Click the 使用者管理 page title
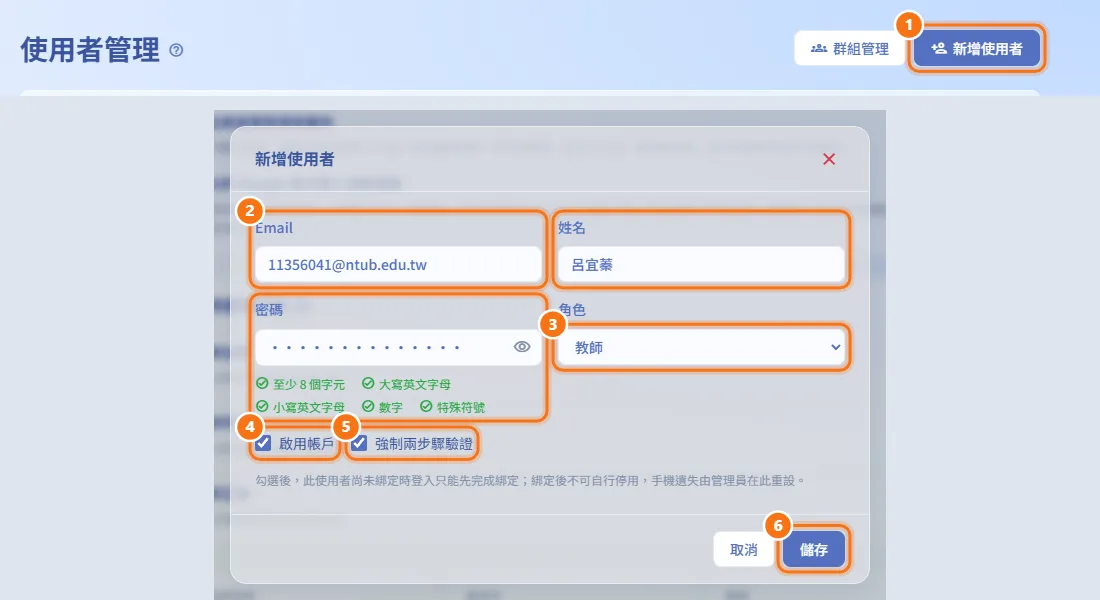Image resolution: width=1100 pixels, height=600 pixels. pos(90,50)
